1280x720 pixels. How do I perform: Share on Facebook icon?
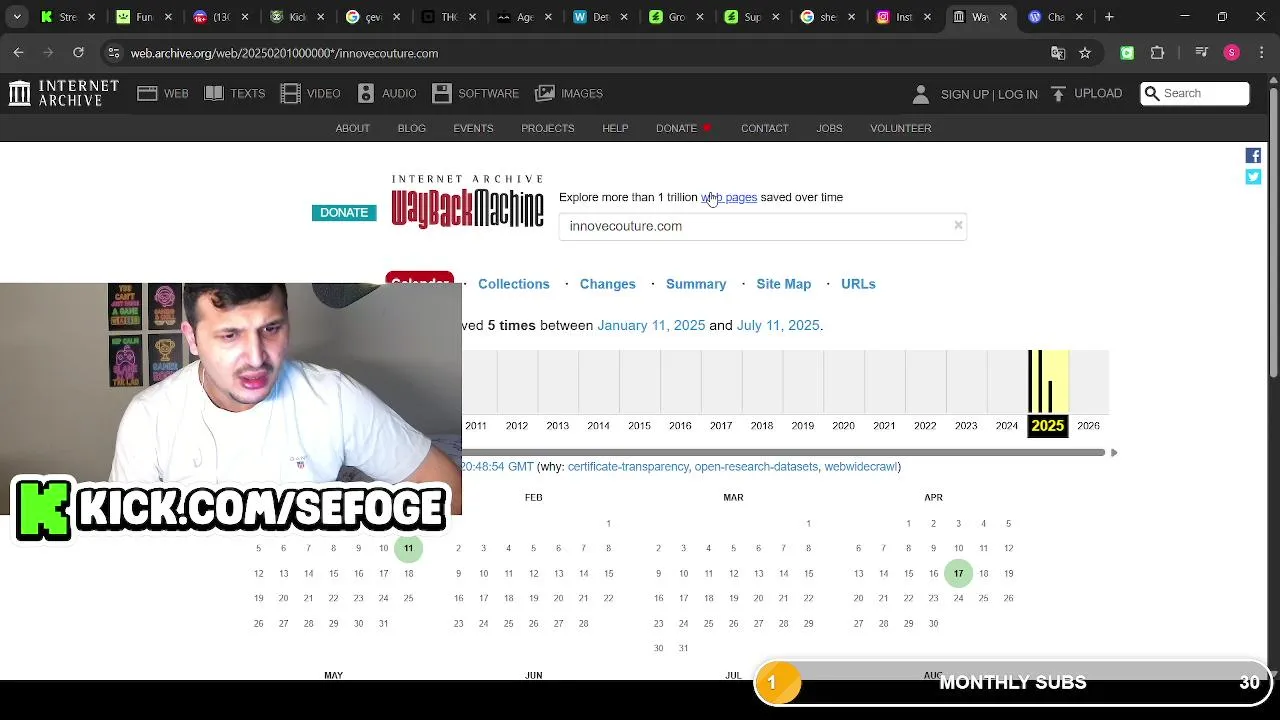pos(1253,155)
